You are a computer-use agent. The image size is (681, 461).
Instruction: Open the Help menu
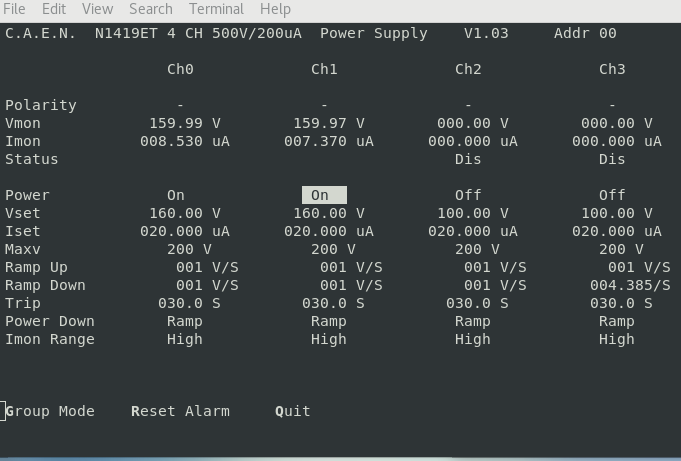pos(275,9)
